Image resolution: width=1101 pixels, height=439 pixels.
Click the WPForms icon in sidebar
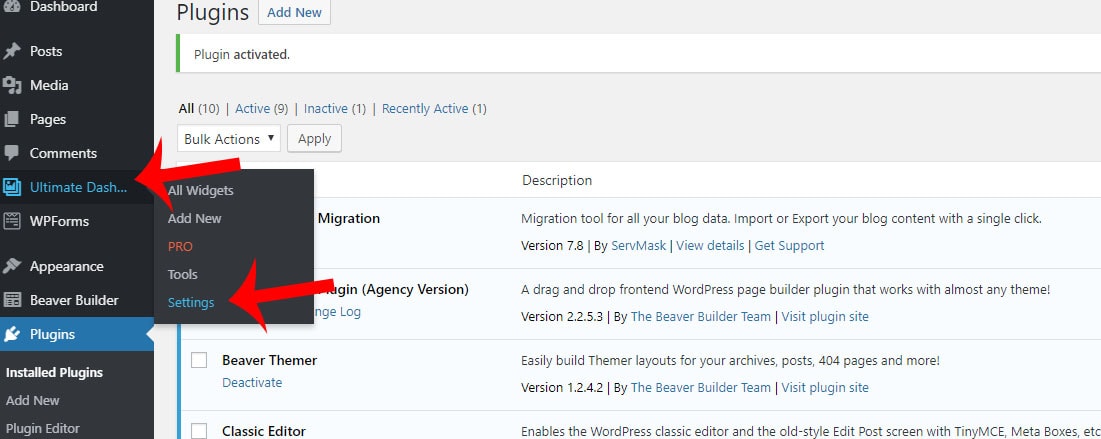point(12,221)
